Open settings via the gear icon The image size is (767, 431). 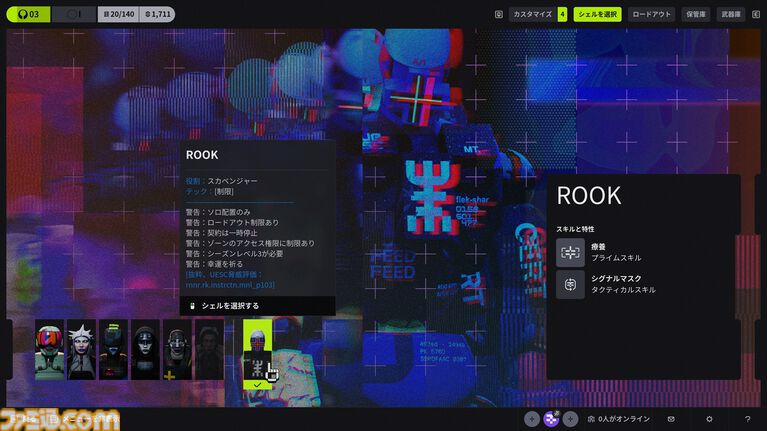(709, 419)
